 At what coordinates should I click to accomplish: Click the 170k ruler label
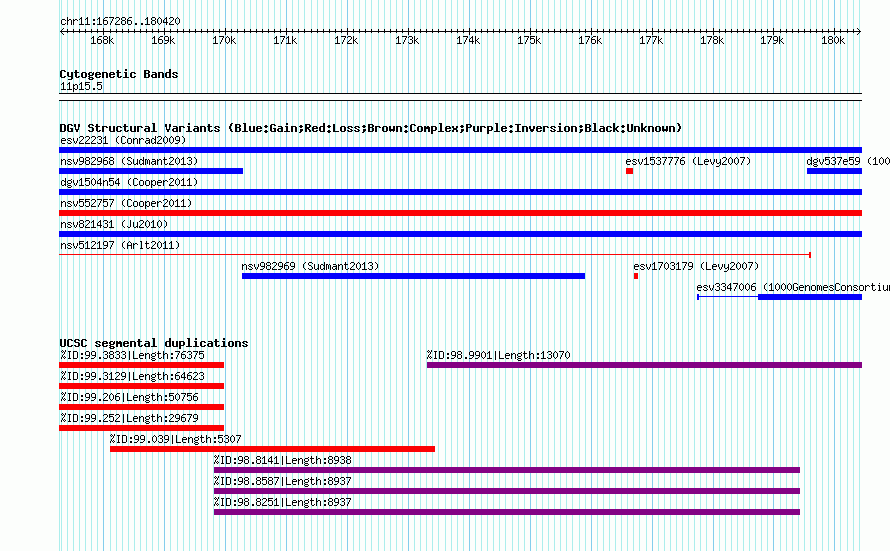point(224,40)
